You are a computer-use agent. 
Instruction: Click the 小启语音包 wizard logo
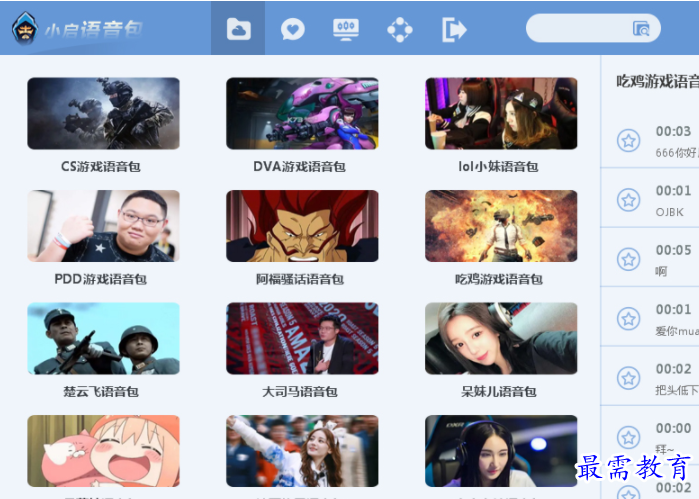point(25,28)
